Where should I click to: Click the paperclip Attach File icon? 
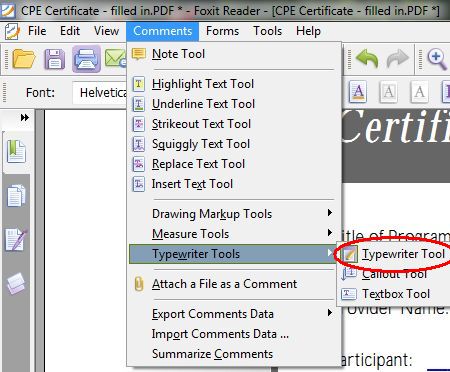tap(139, 284)
